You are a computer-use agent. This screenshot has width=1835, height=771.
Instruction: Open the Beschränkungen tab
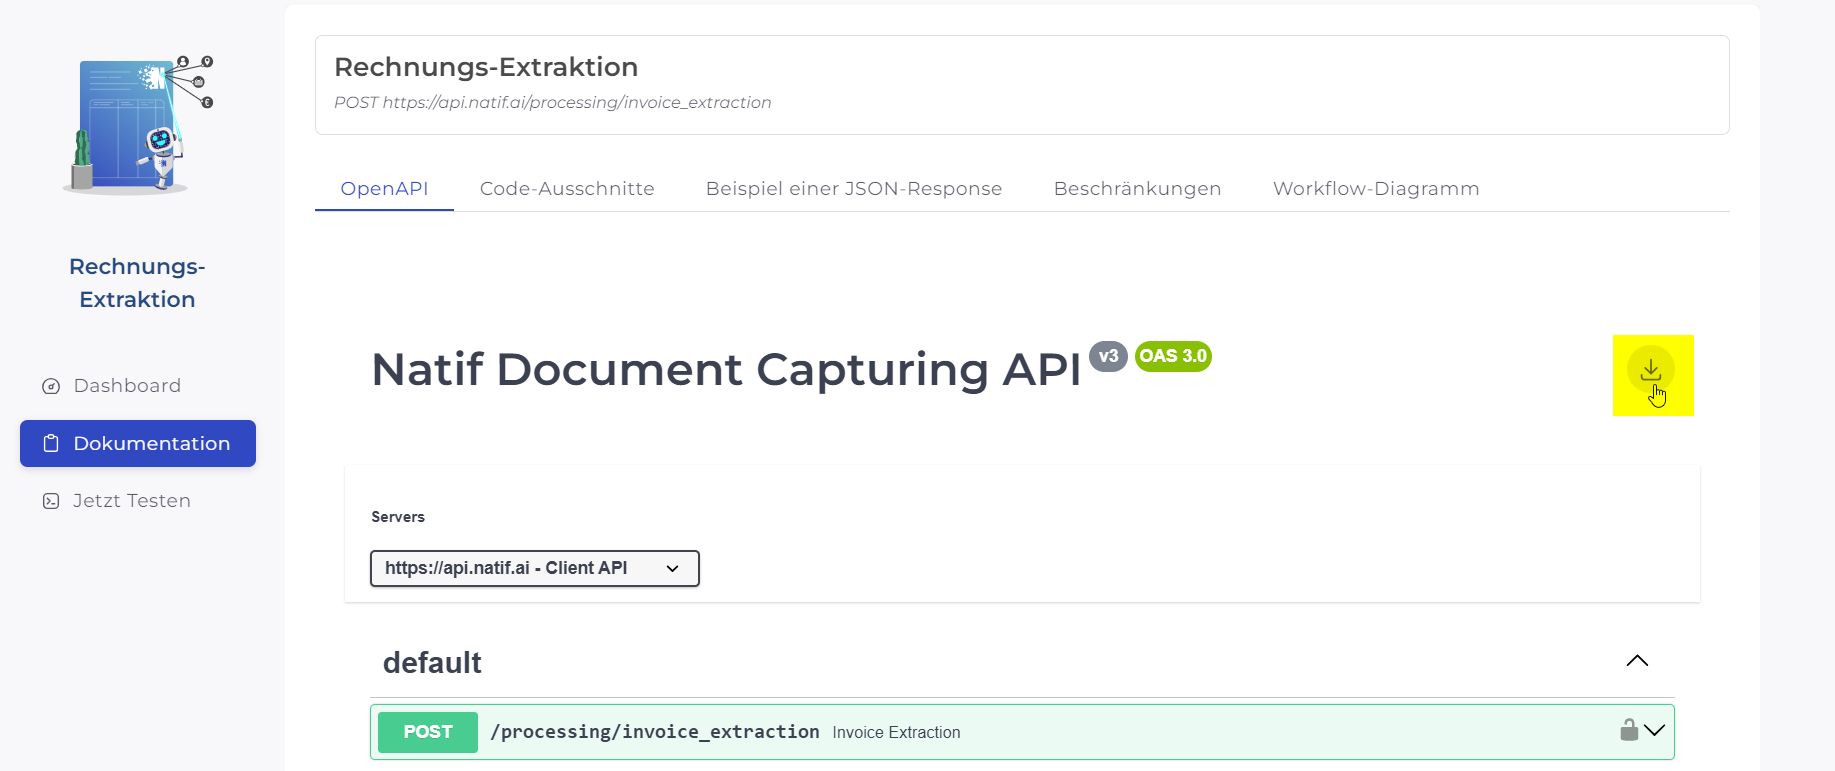[1137, 188]
